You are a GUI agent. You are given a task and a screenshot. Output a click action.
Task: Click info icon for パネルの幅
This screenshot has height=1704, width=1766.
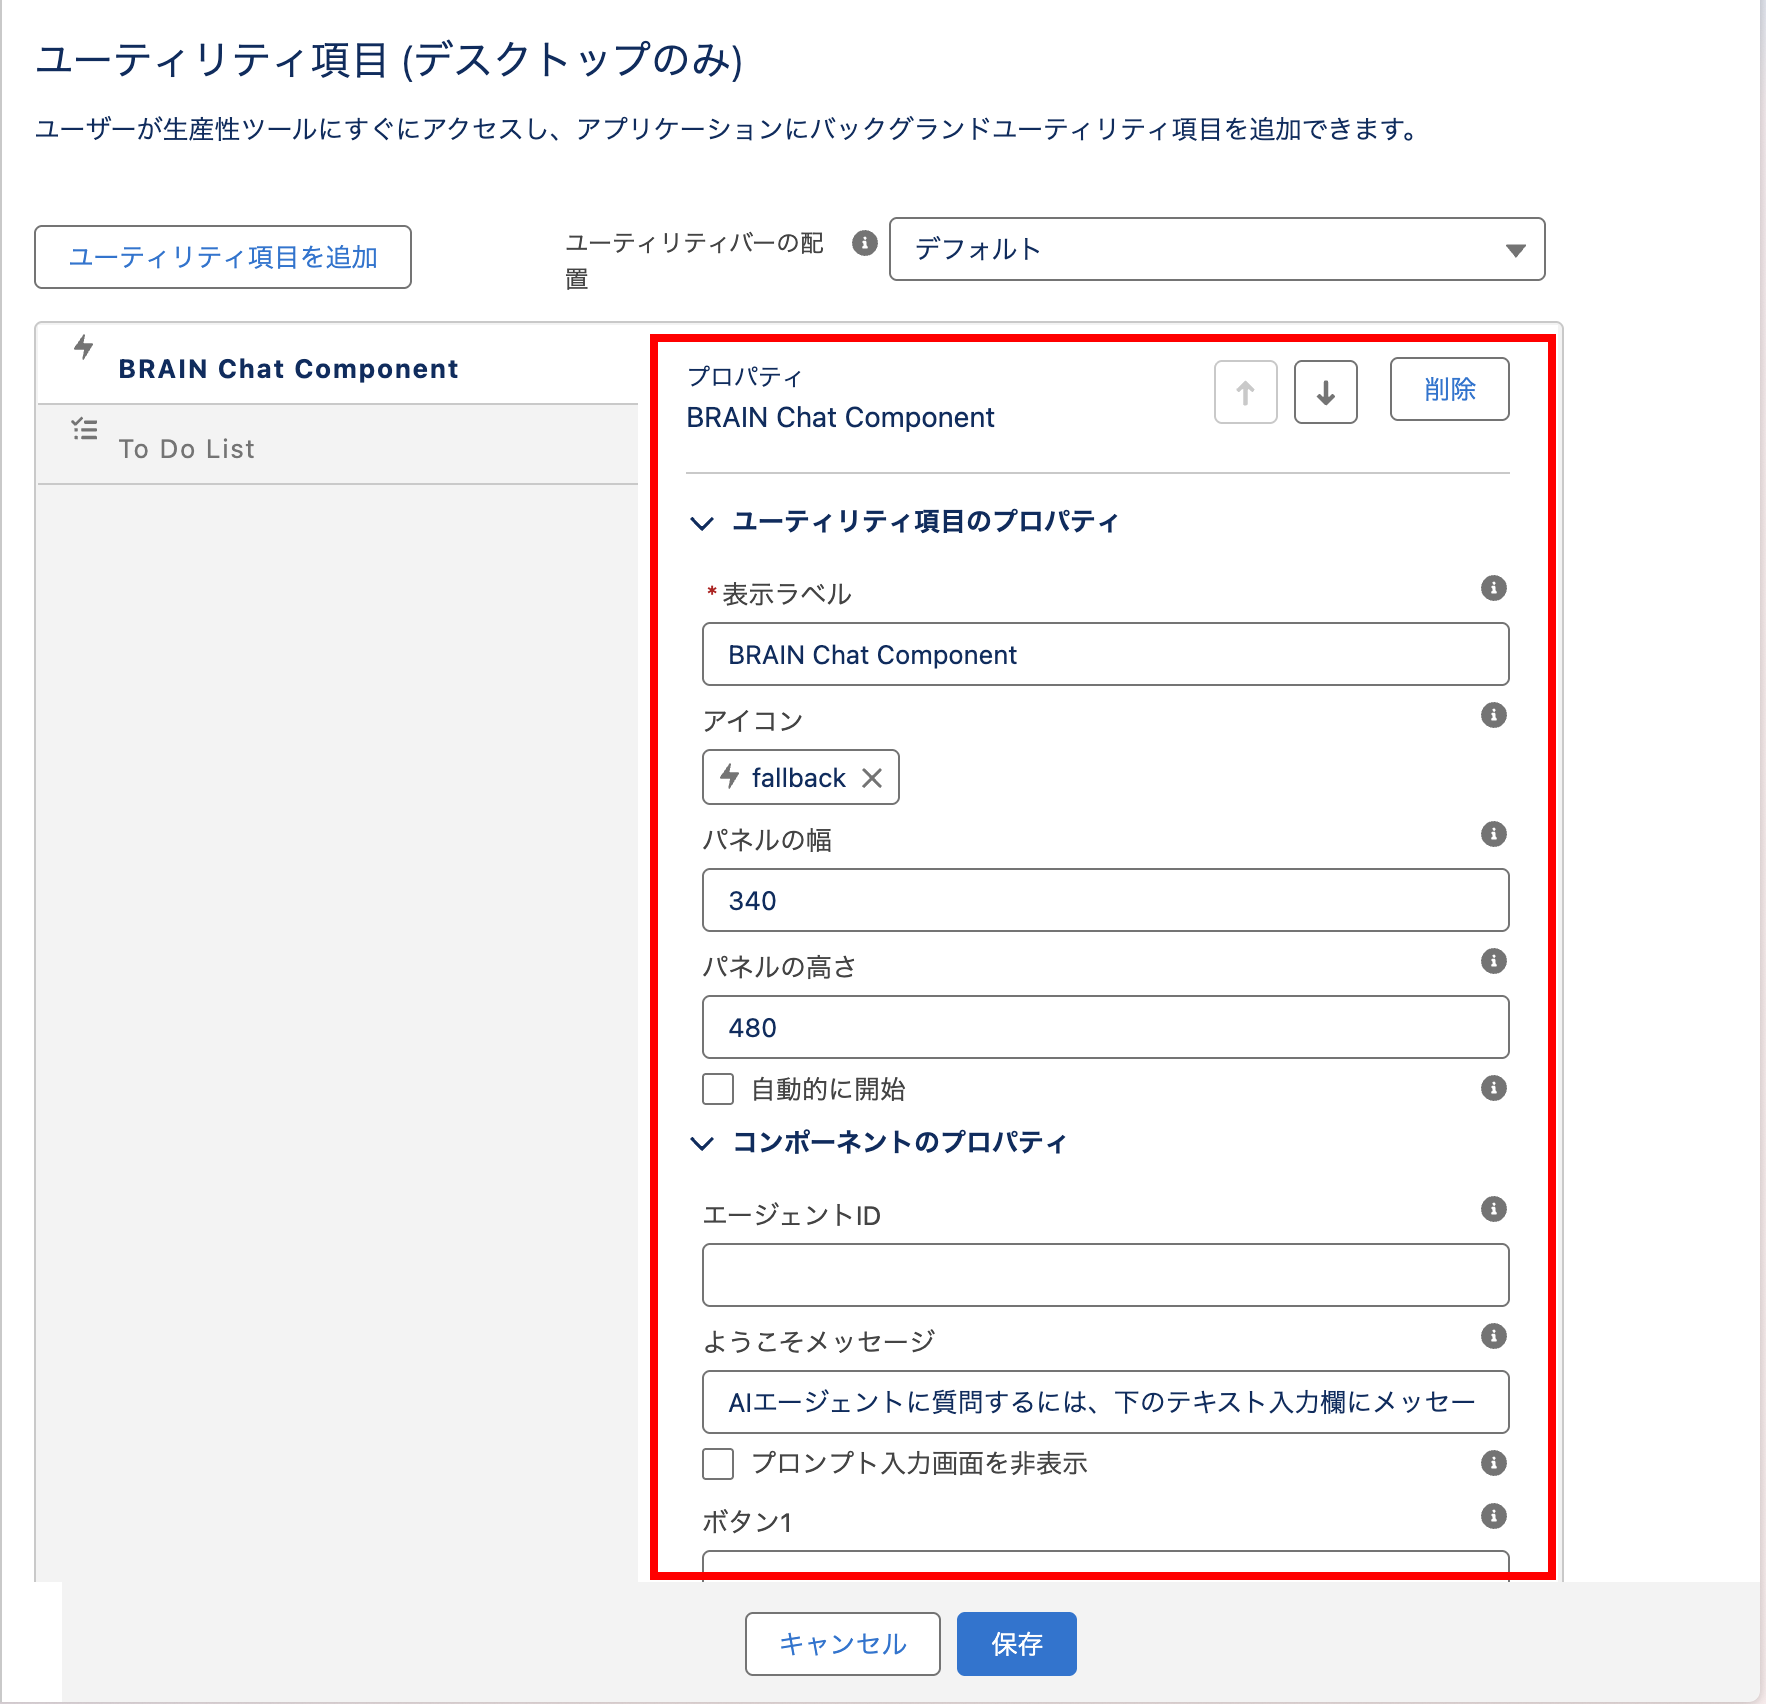(x=1493, y=834)
